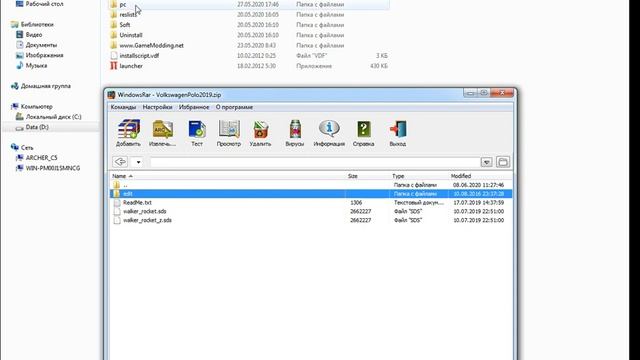Select www.GameModding.net folder in Explorer

pos(249,45)
